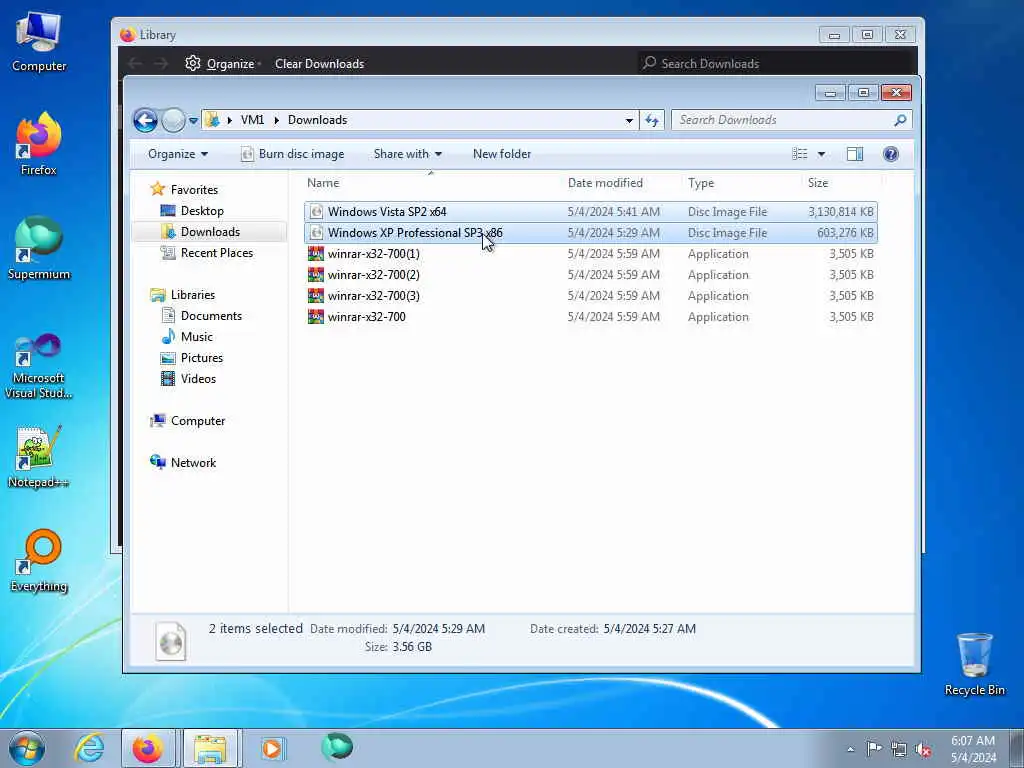The height and width of the screenshot is (768, 1024).
Task: Sort by Size column header
Action: pyautogui.click(x=818, y=183)
